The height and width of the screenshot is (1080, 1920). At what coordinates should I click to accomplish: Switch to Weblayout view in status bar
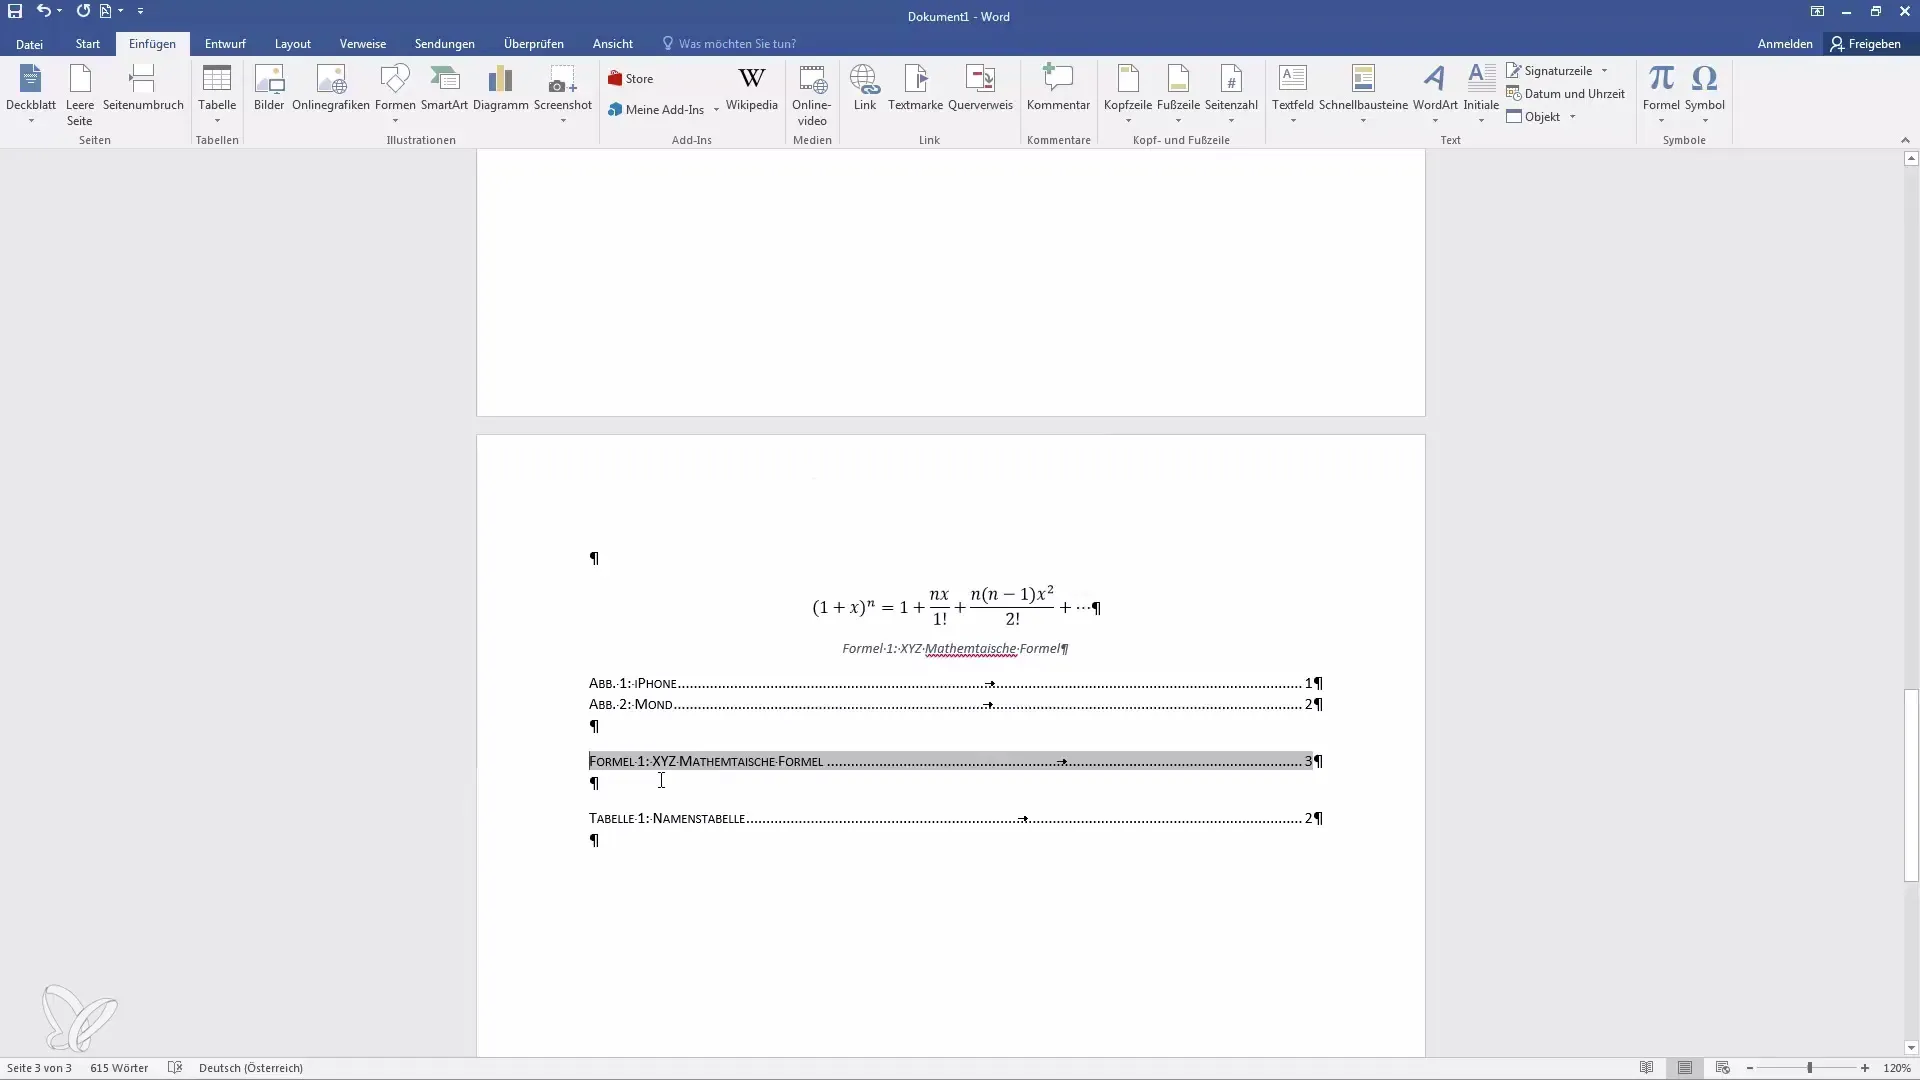(1723, 1068)
